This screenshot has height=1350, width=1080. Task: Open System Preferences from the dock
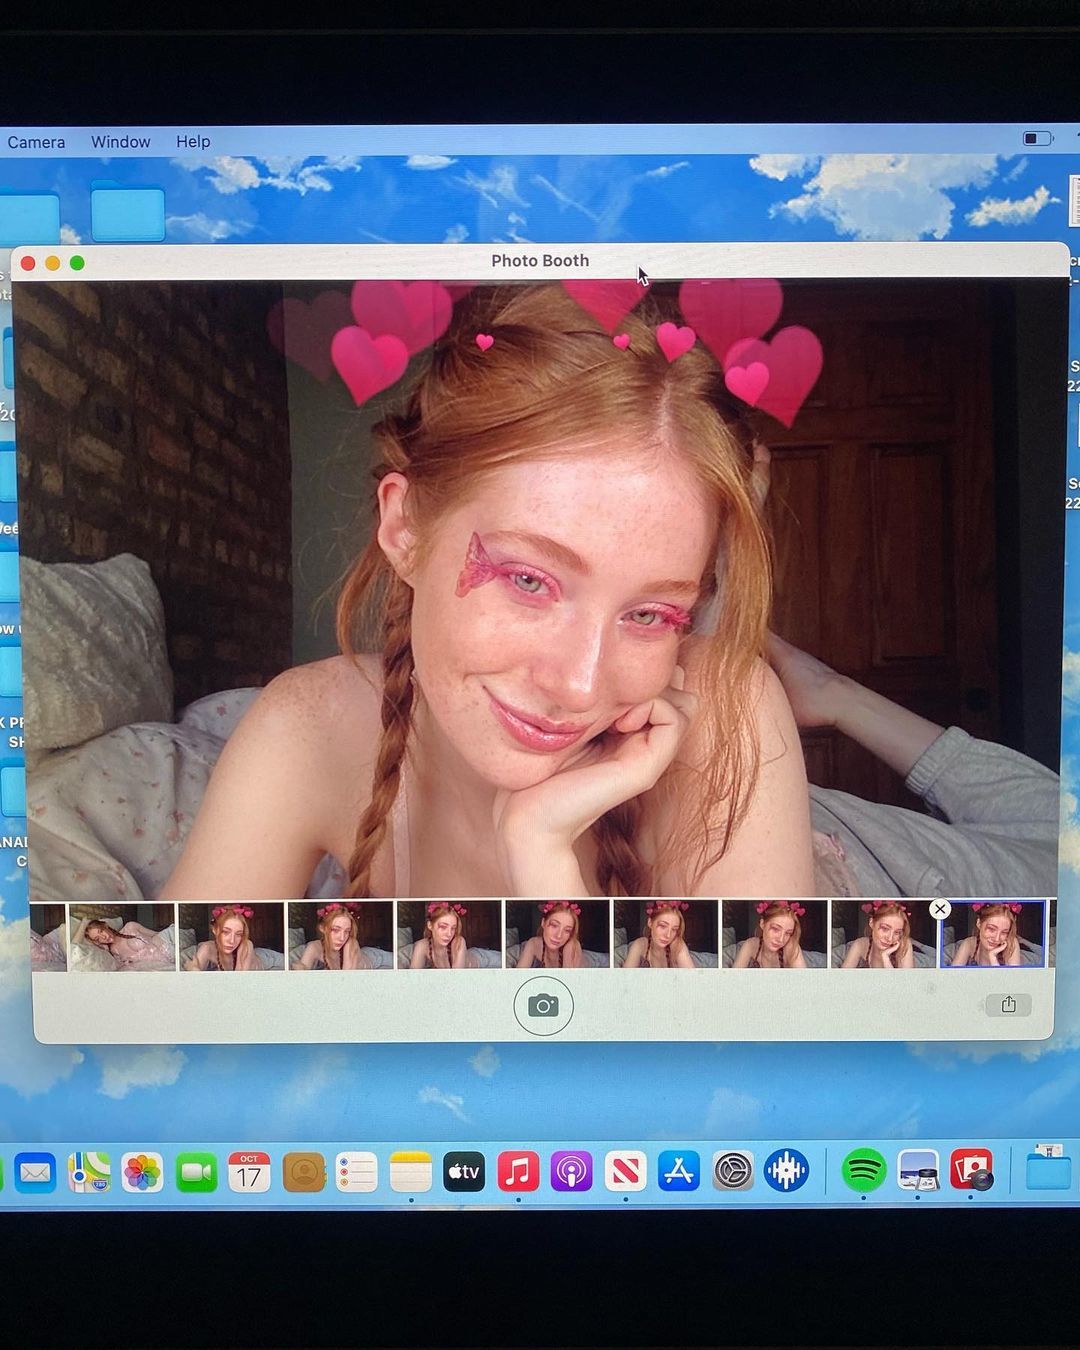[733, 1171]
